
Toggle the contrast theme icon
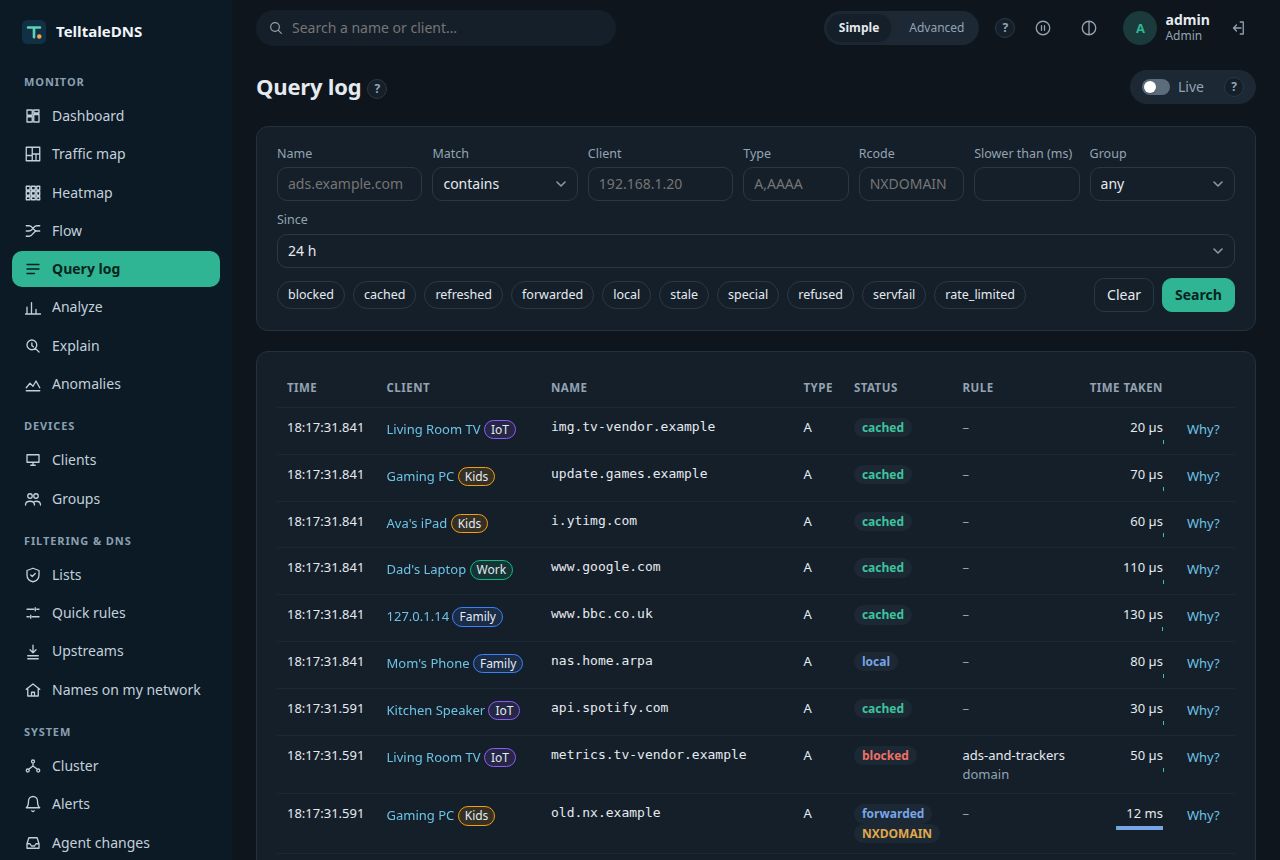[x=1089, y=28]
